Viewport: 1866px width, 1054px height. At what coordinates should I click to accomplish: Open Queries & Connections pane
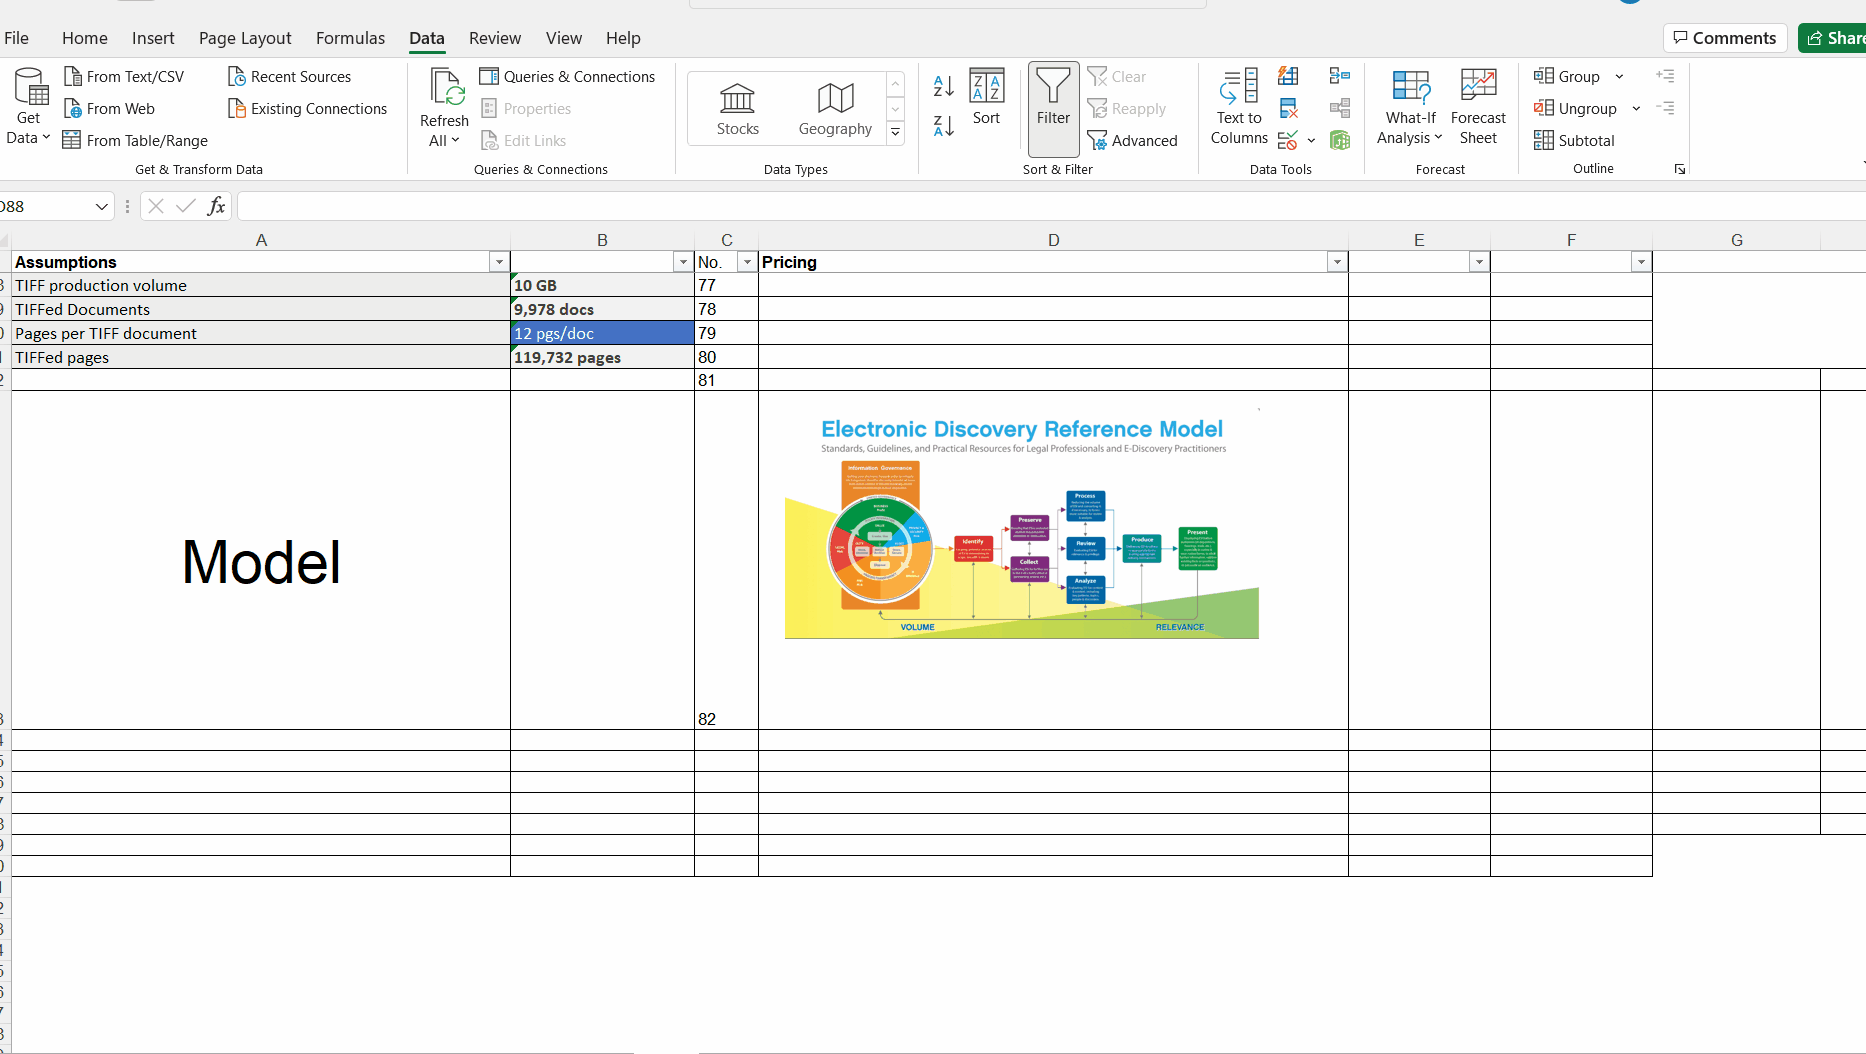568,77
